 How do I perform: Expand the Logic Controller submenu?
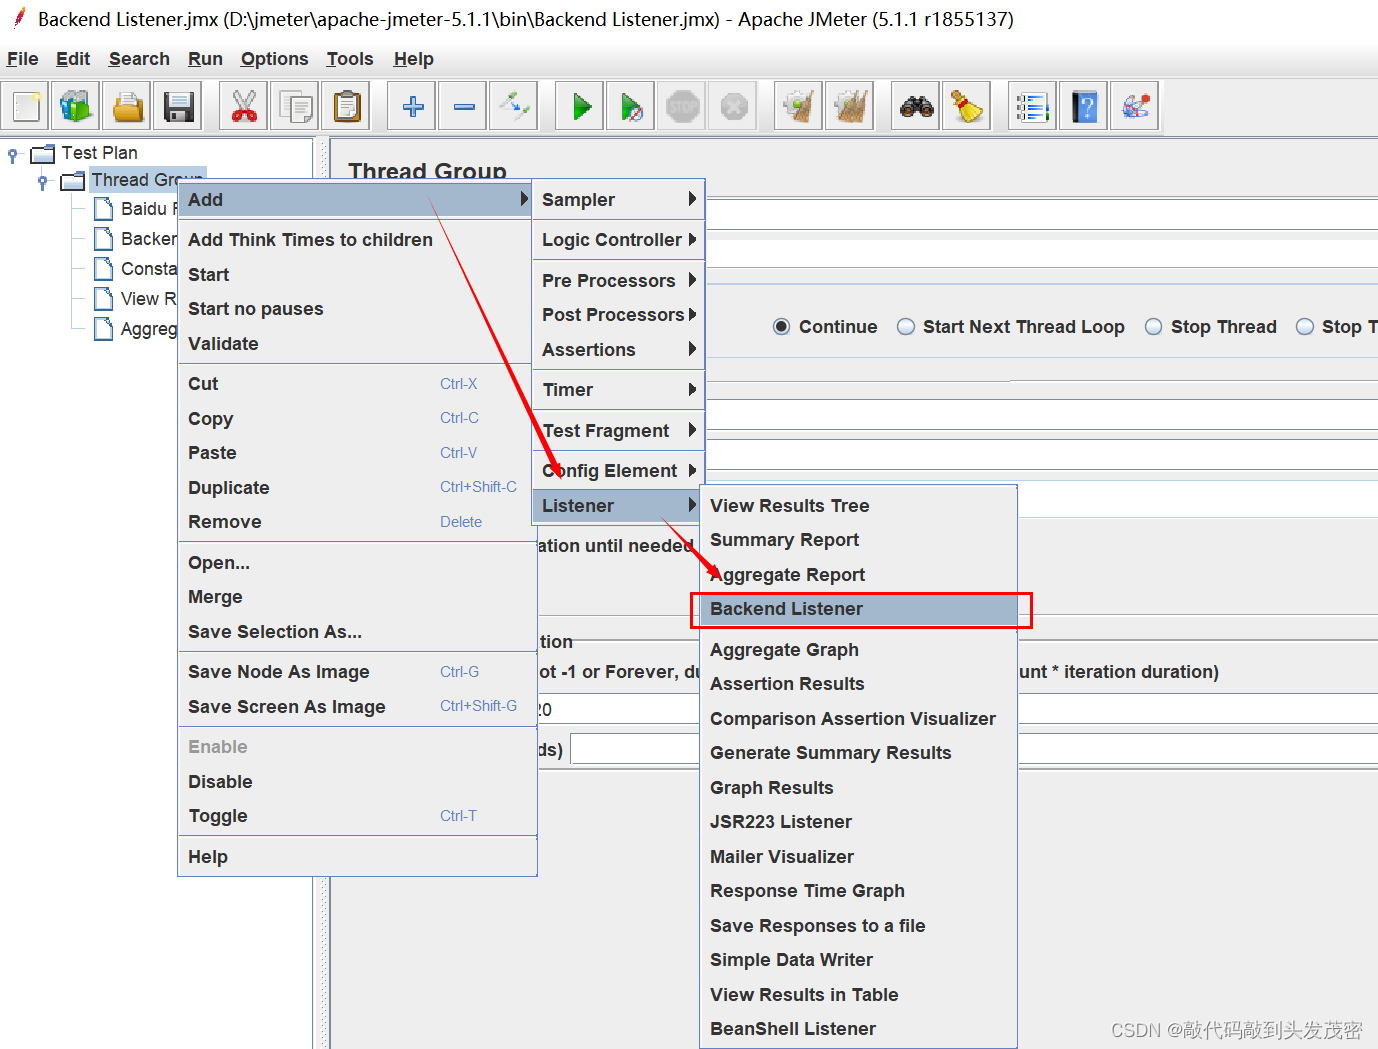(x=618, y=240)
